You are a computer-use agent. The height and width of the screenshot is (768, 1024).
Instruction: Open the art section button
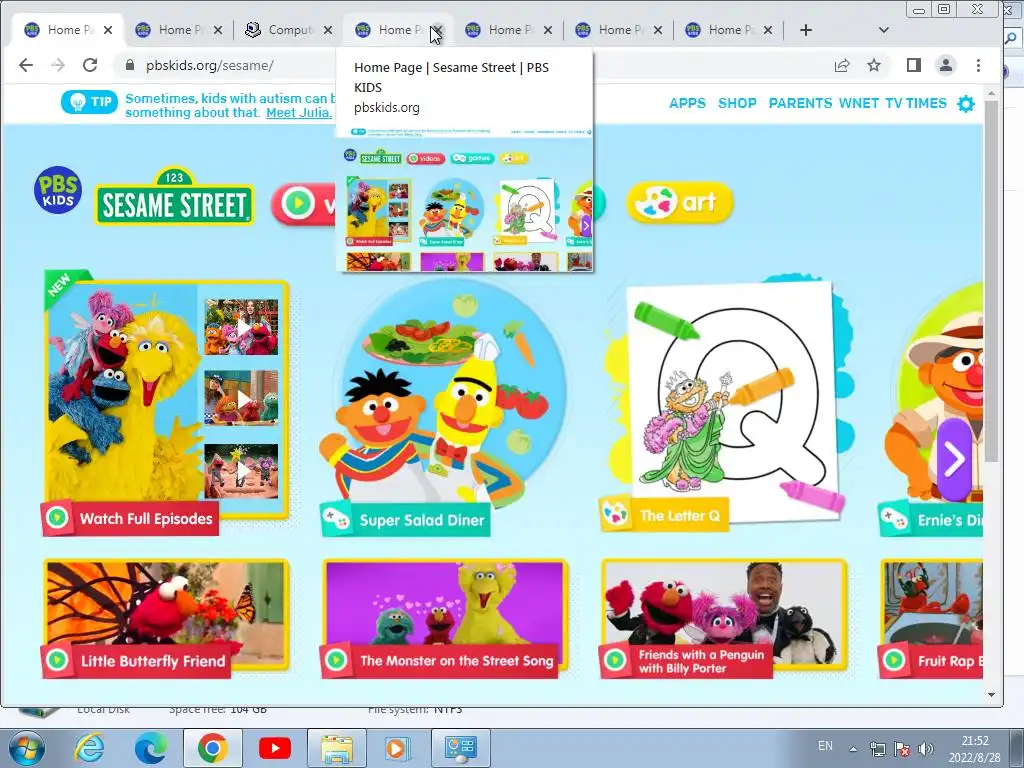pos(680,202)
